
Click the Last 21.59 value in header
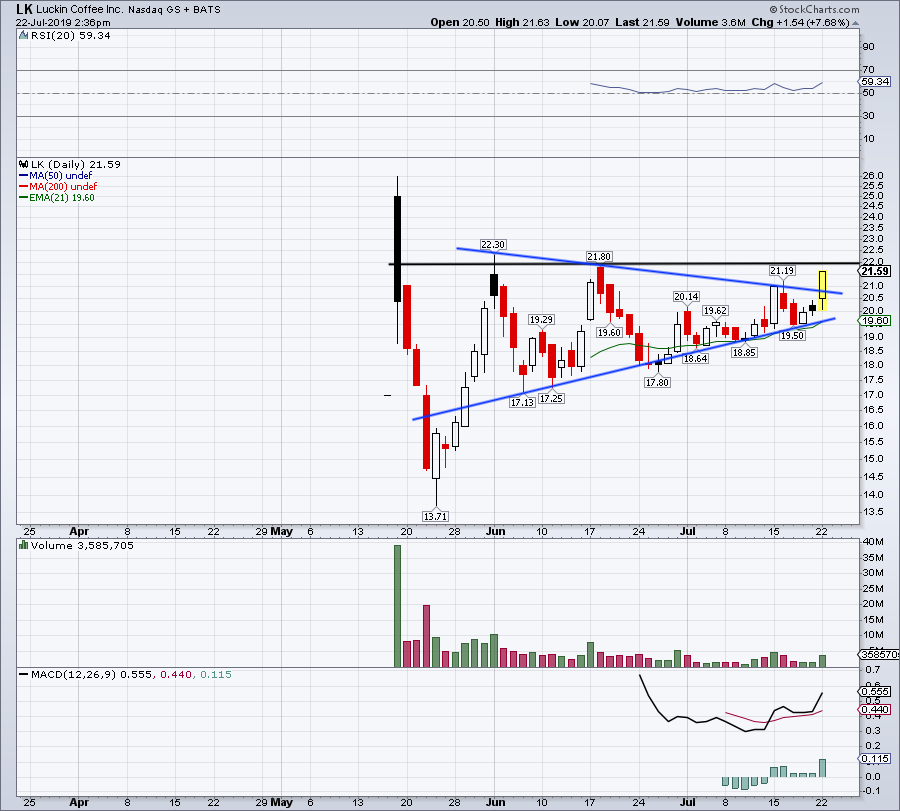[642, 22]
